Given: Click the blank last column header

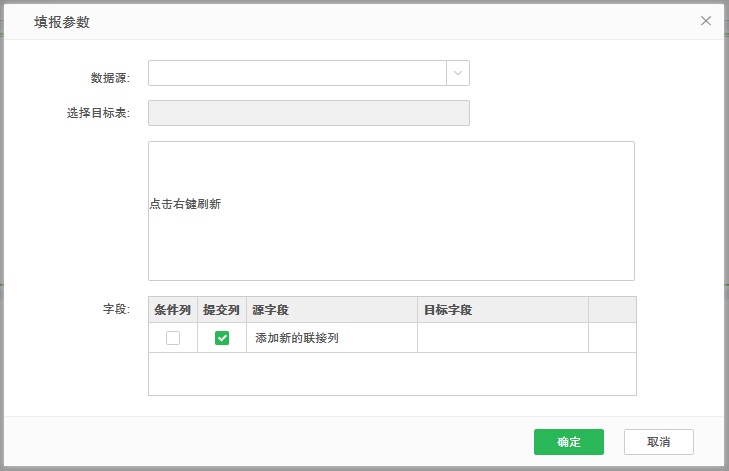Looking at the screenshot, I should pos(612,310).
